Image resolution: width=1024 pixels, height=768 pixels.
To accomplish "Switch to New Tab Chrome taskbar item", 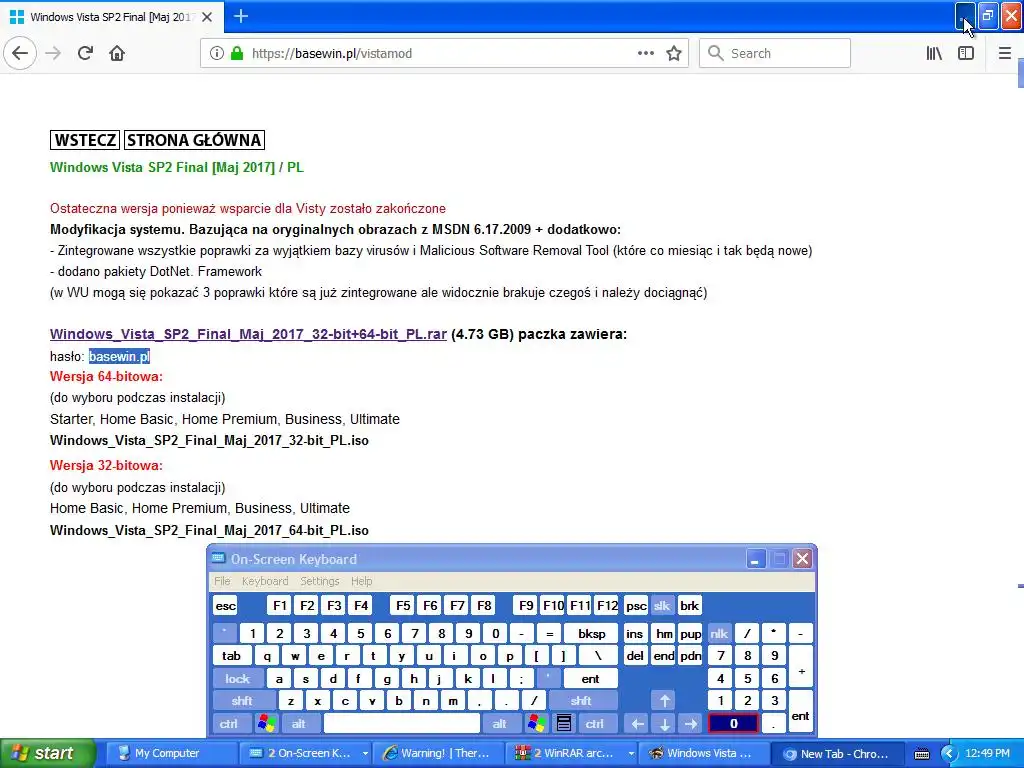I will [839, 754].
